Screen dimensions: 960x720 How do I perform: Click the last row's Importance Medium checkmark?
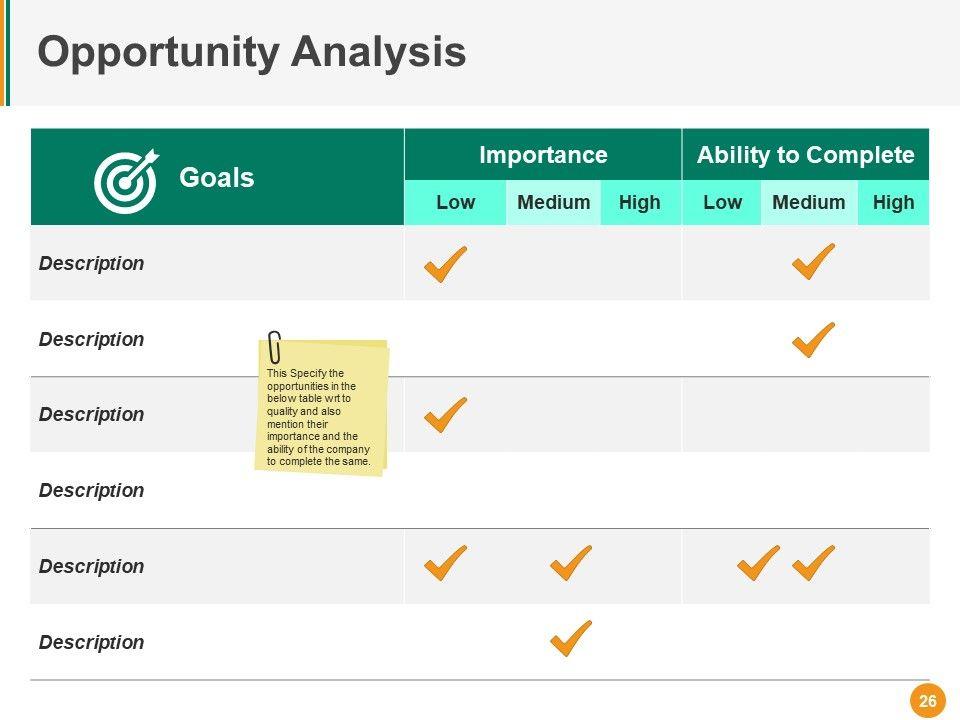pyautogui.click(x=570, y=638)
